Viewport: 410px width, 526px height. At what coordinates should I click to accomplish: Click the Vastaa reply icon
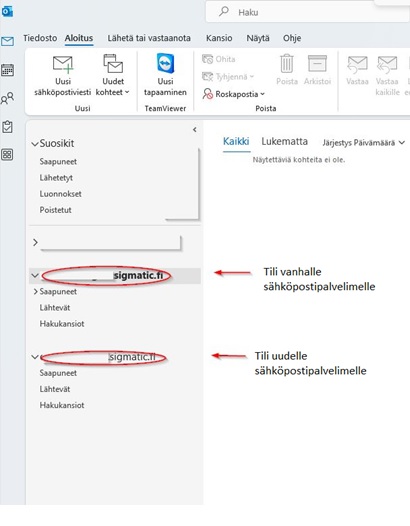(357, 64)
